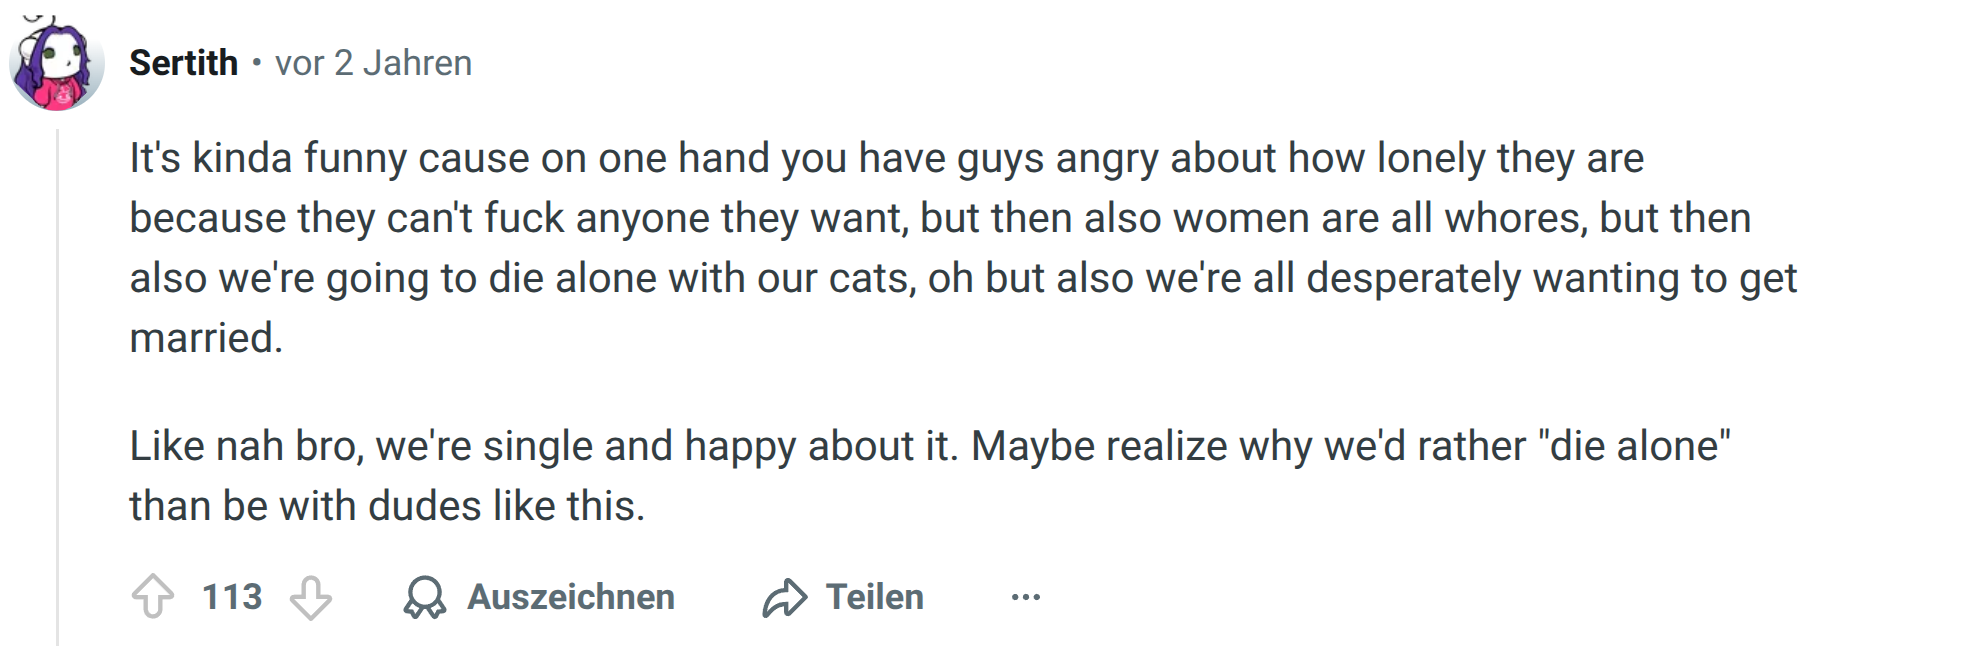Open the Sertith username profile link

tap(184, 63)
